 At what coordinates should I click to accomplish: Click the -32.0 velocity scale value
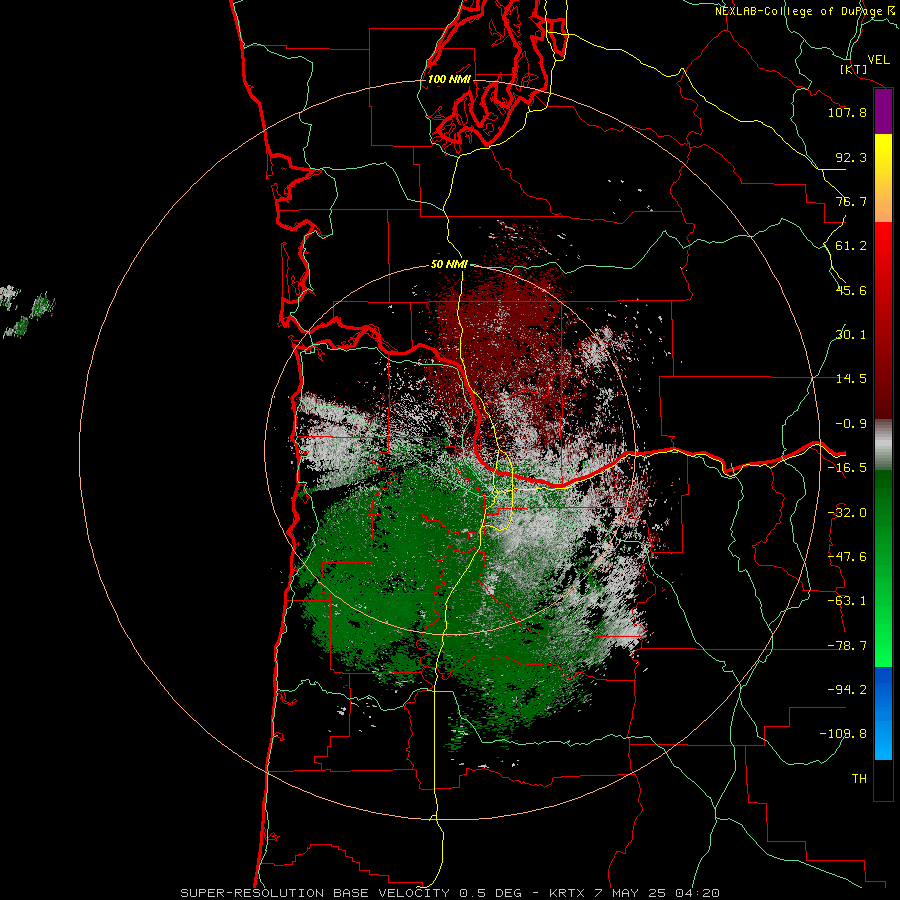(x=847, y=513)
